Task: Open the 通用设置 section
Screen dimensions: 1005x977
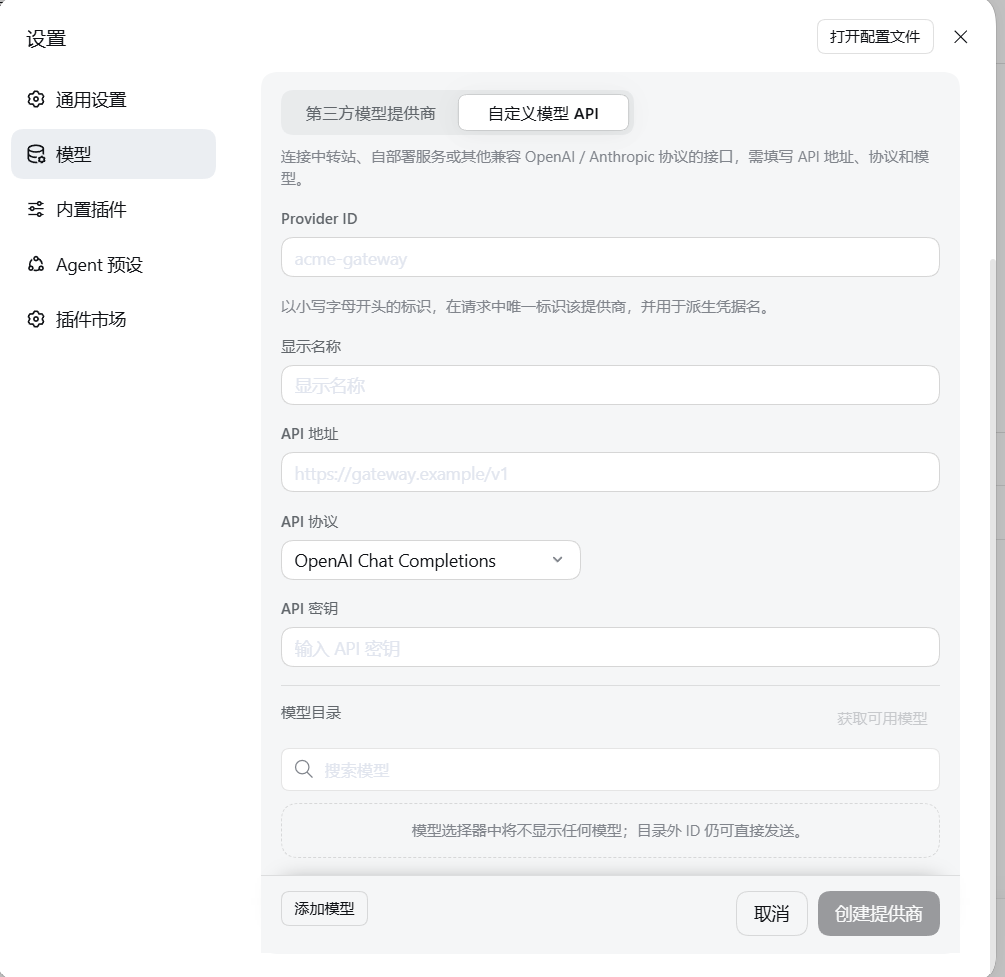Action: (x=113, y=99)
